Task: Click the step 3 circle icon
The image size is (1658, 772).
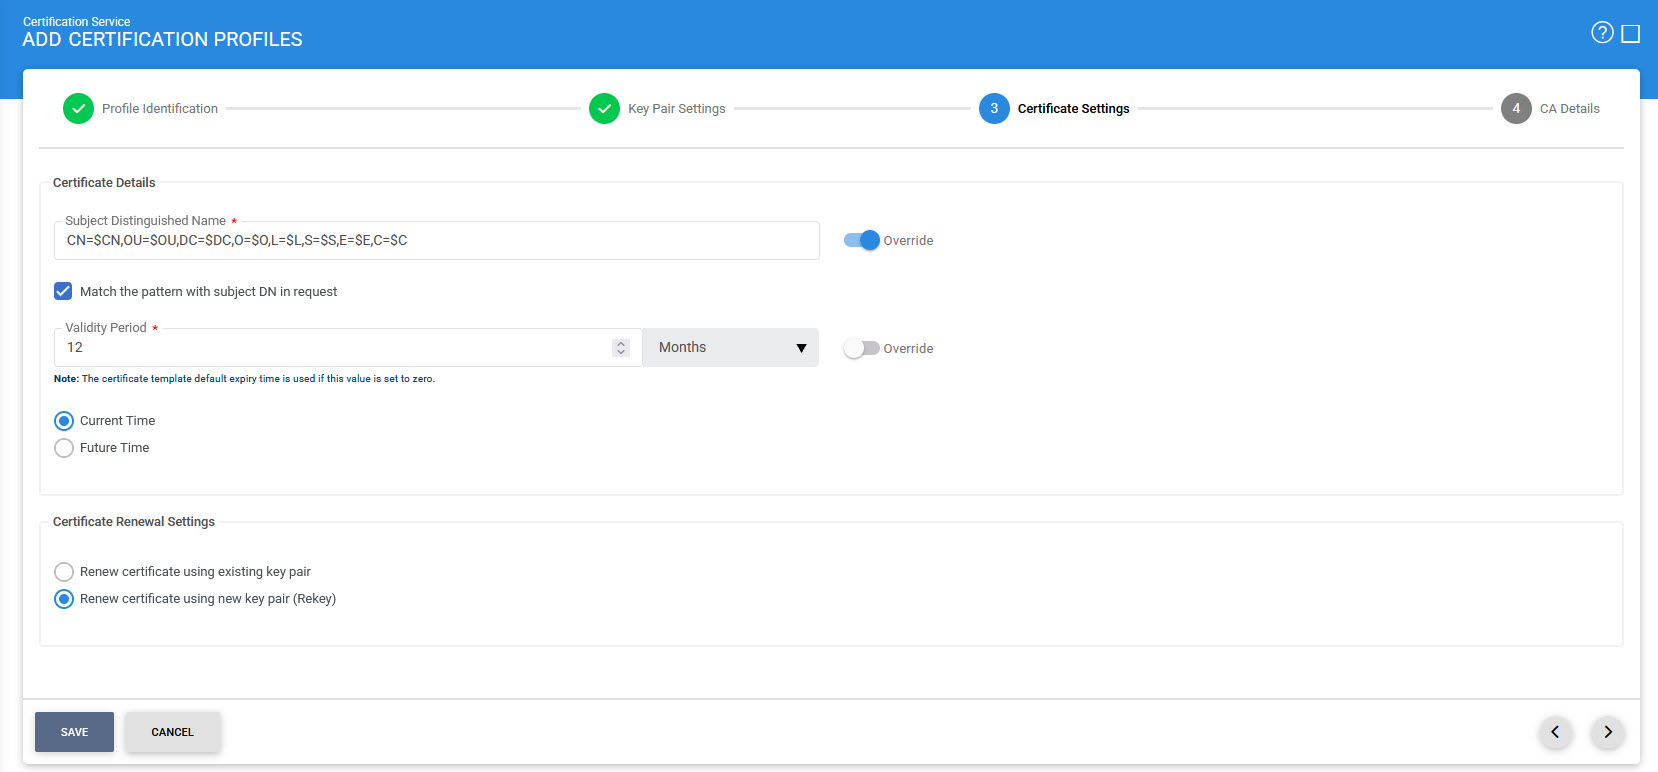Action: (x=994, y=109)
